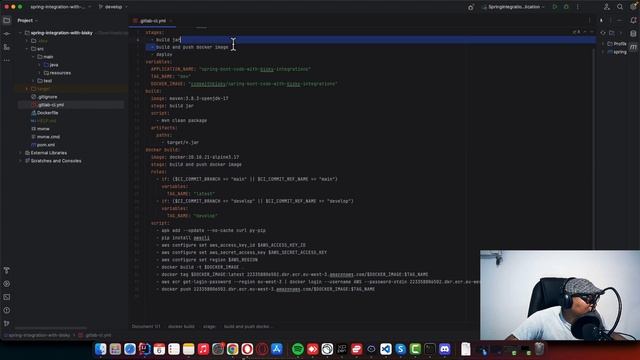Image resolution: width=640 pixels, height=360 pixels.
Task: Click the 'pip install awscli' line
Action: point(185,238)
